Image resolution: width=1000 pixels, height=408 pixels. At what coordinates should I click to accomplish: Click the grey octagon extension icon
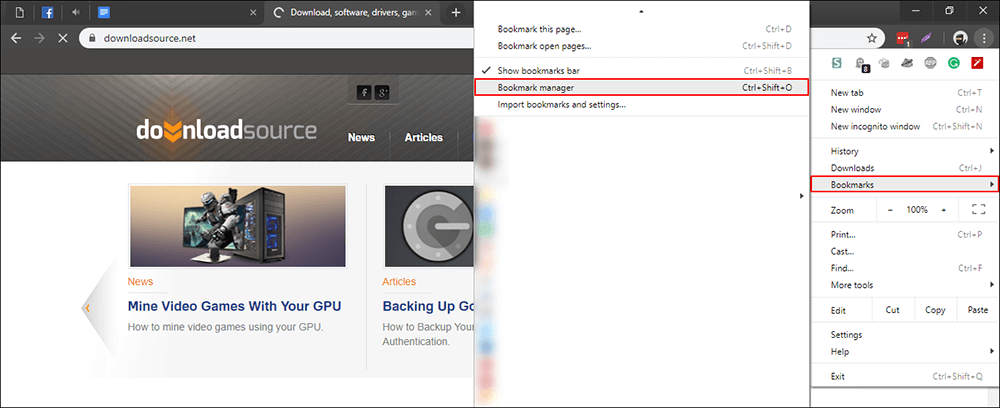pos(930,63)
